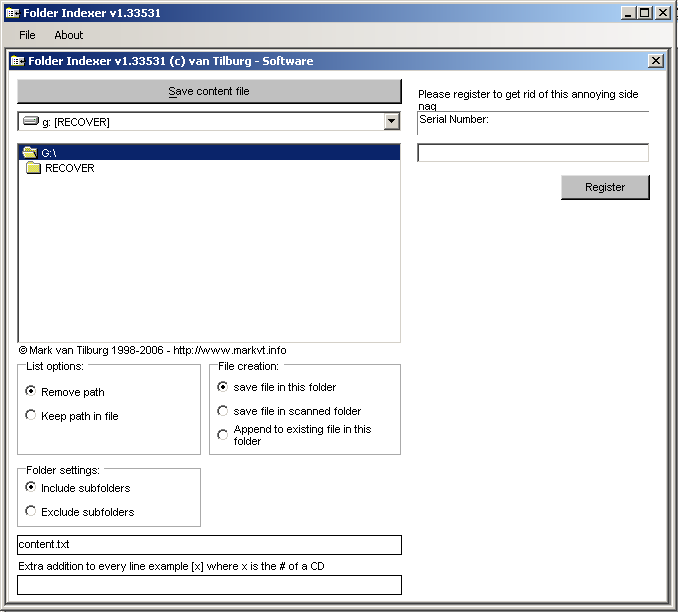Select Append to existing file option
The width and height of the screenshot is (678, 612).
(223, 435)
